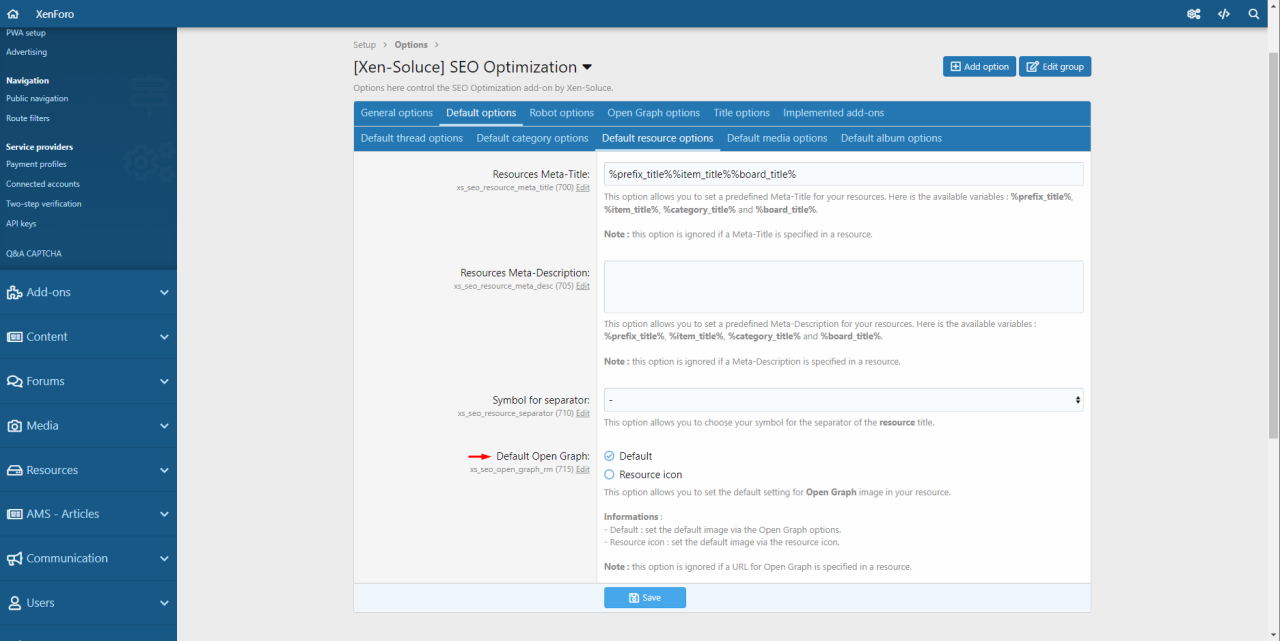Choose the Resource icon Open Graph option
This screenshot has height=641, width=1280.
tap(609, 475)
